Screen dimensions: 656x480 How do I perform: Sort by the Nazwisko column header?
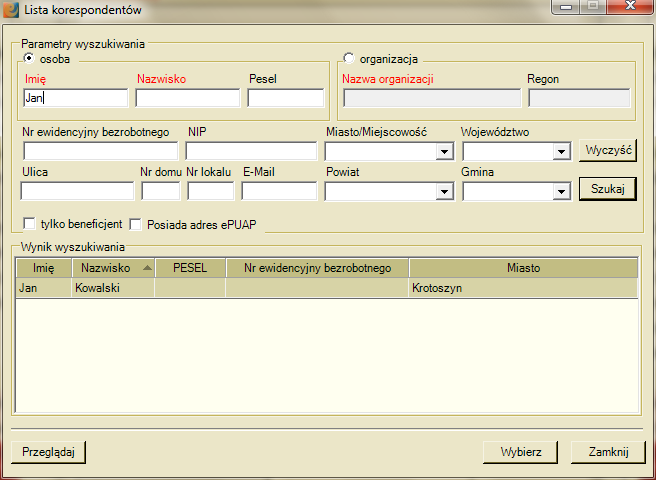point(113,268)
